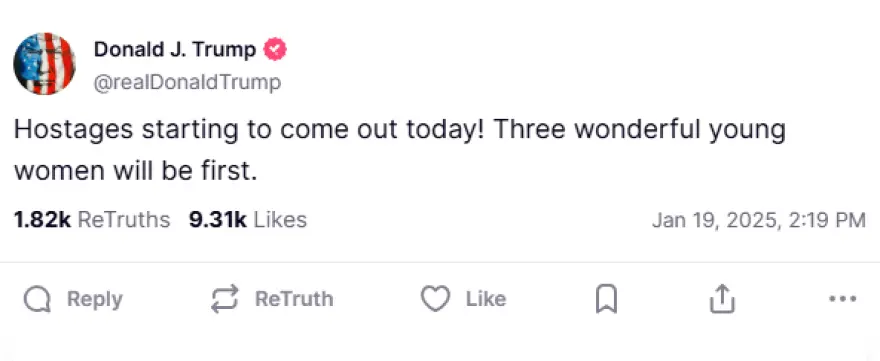880x361 pixels.
Task: Open the share upload icon
Action: click(x=722, y=299)
